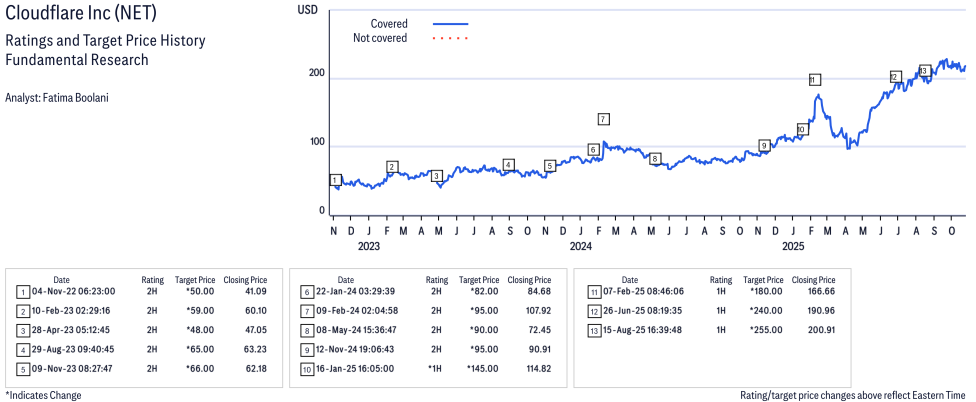Click chart marker 3 on the 2023 line

click(436, 176)
